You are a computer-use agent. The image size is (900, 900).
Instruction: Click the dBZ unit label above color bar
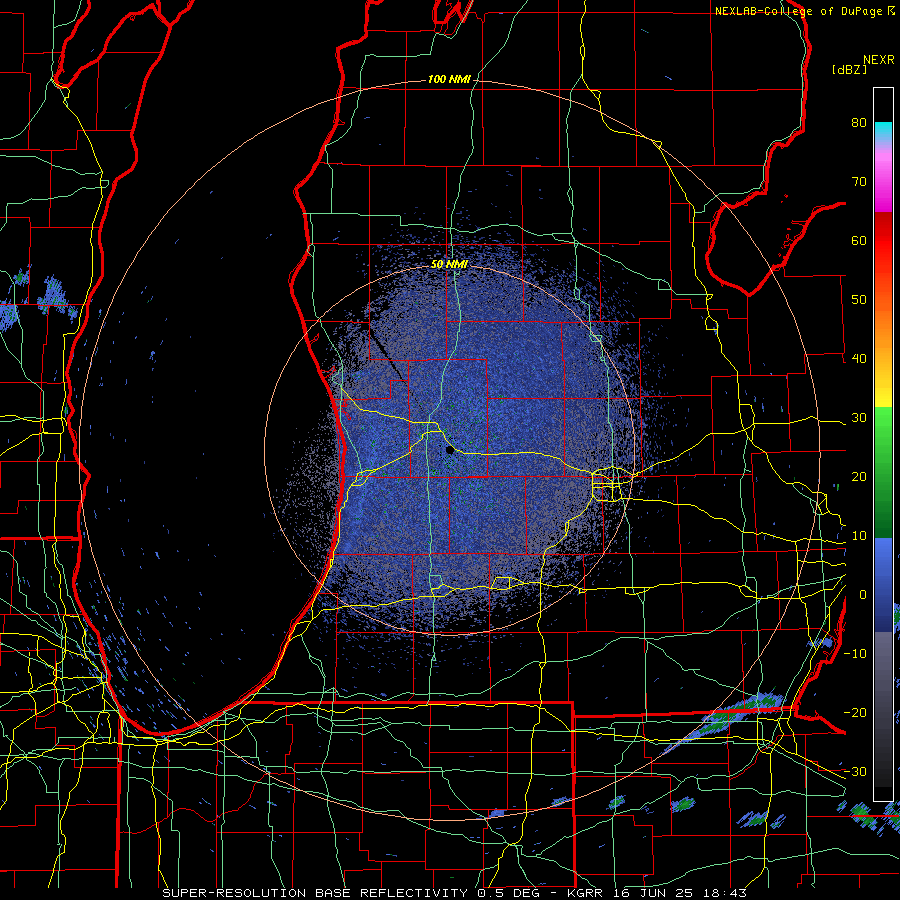[849, 70]
